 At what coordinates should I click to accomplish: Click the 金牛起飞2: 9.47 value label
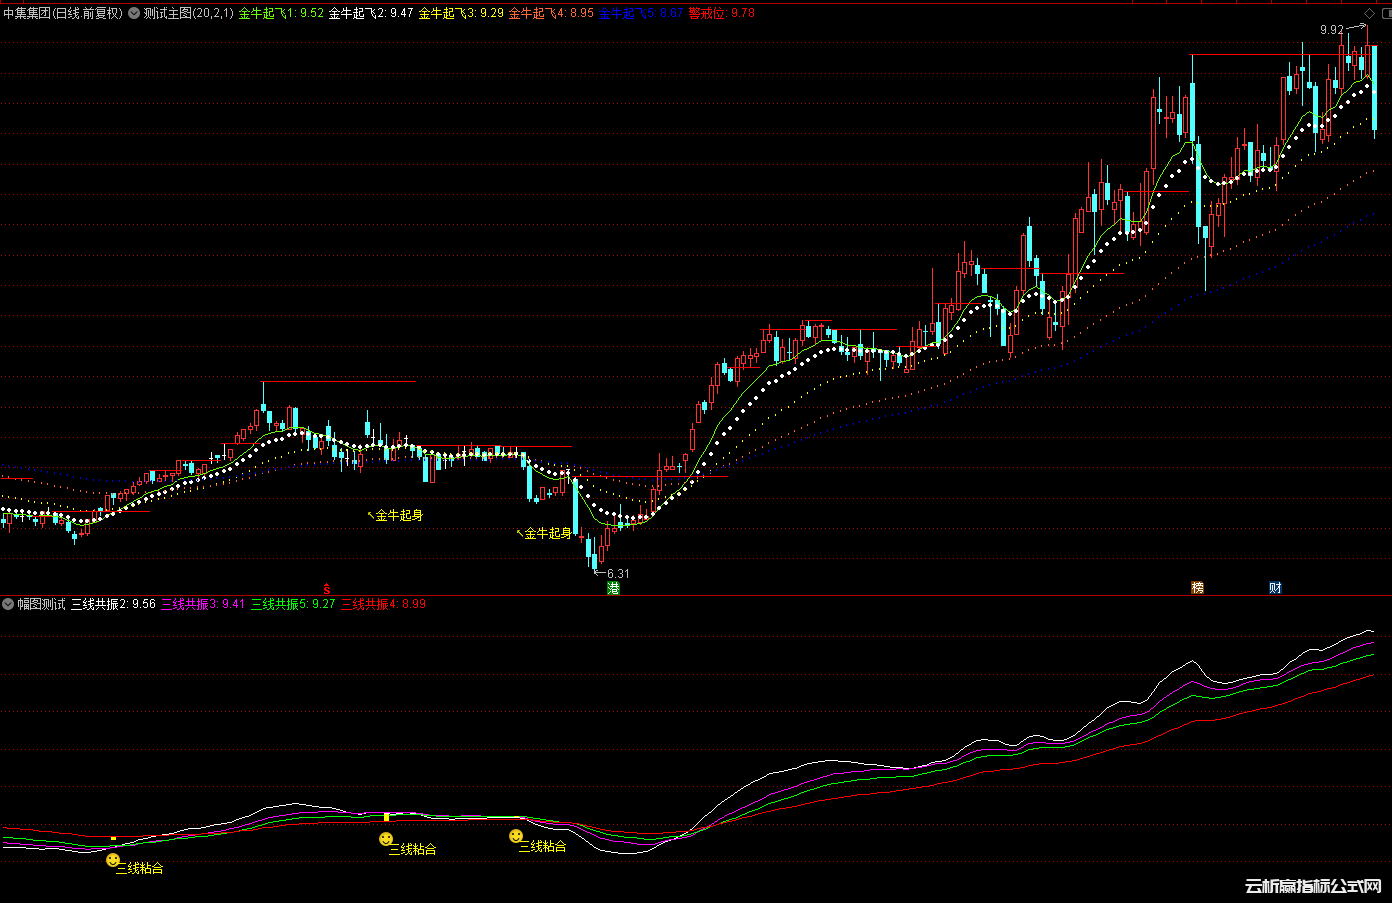(371, 14)
